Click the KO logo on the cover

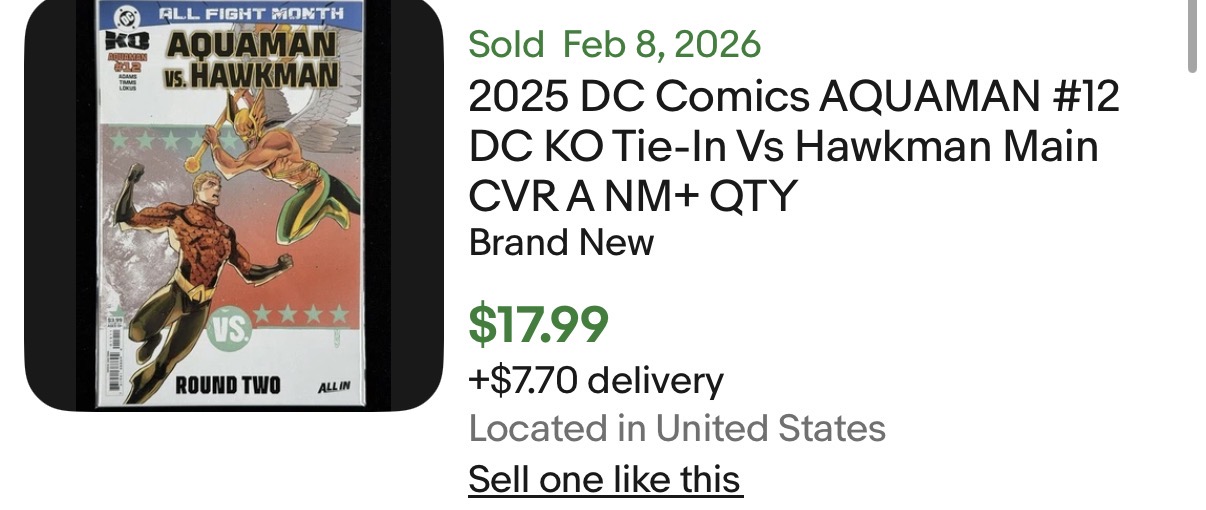127,42
